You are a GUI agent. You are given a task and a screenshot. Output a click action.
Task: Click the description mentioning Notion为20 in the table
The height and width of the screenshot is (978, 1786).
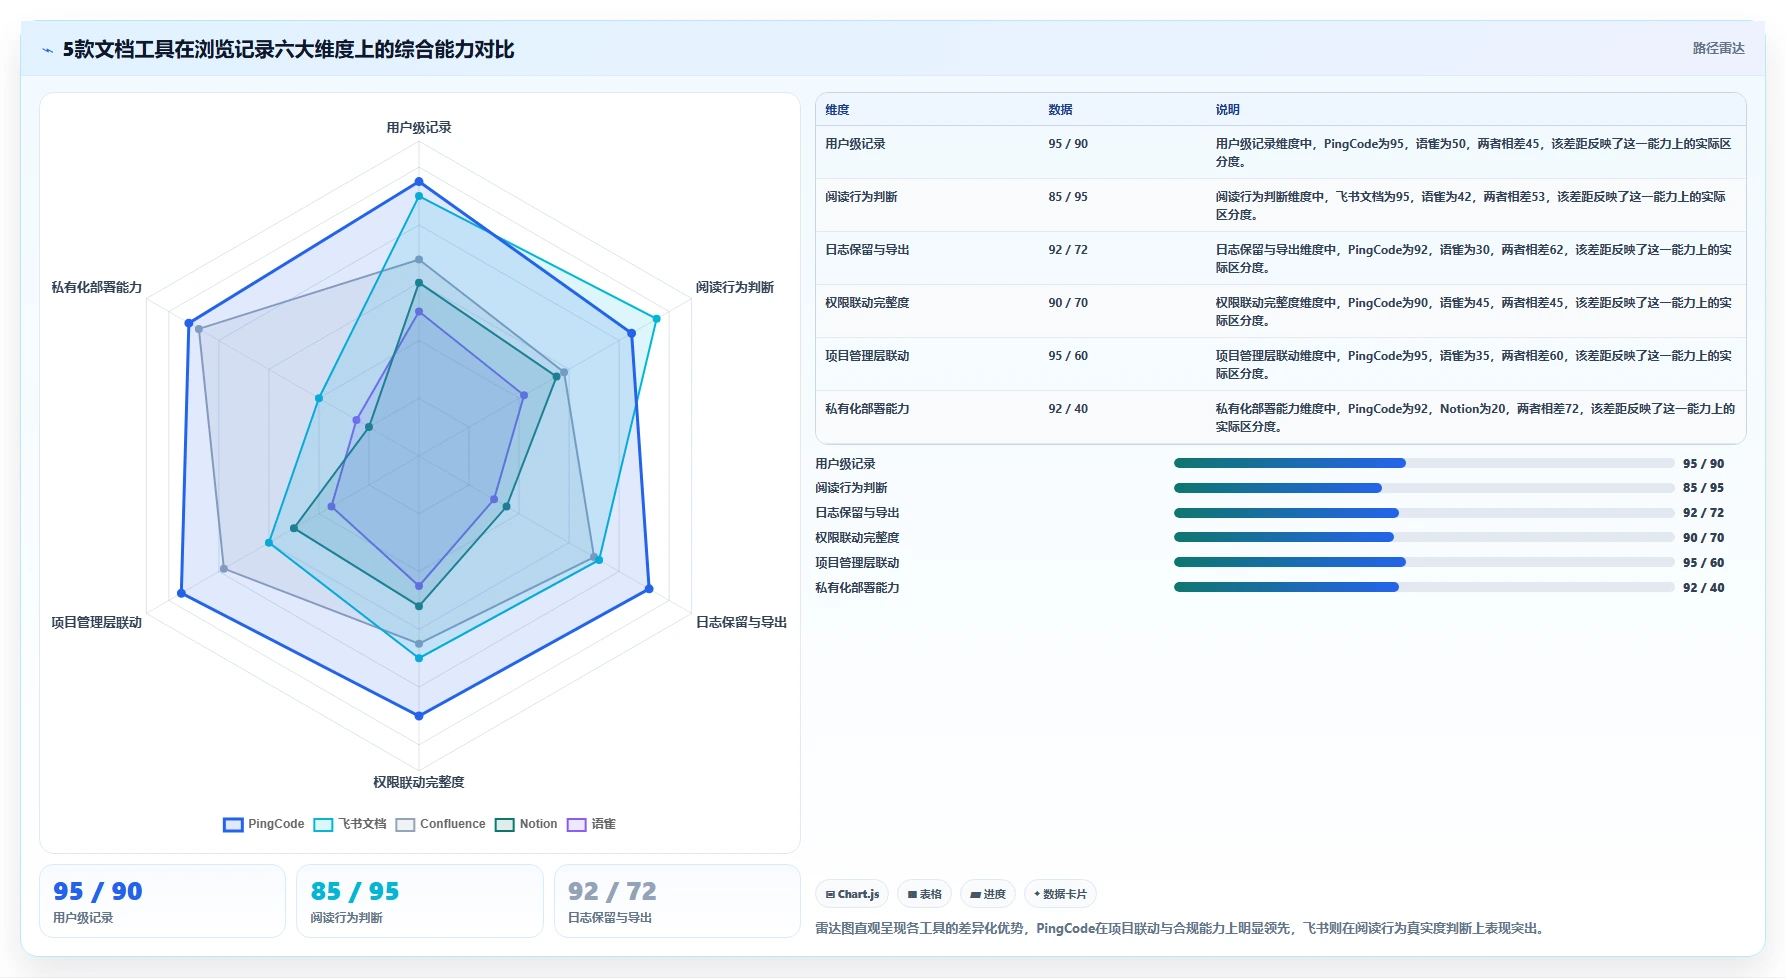[x=1475, y=418]
